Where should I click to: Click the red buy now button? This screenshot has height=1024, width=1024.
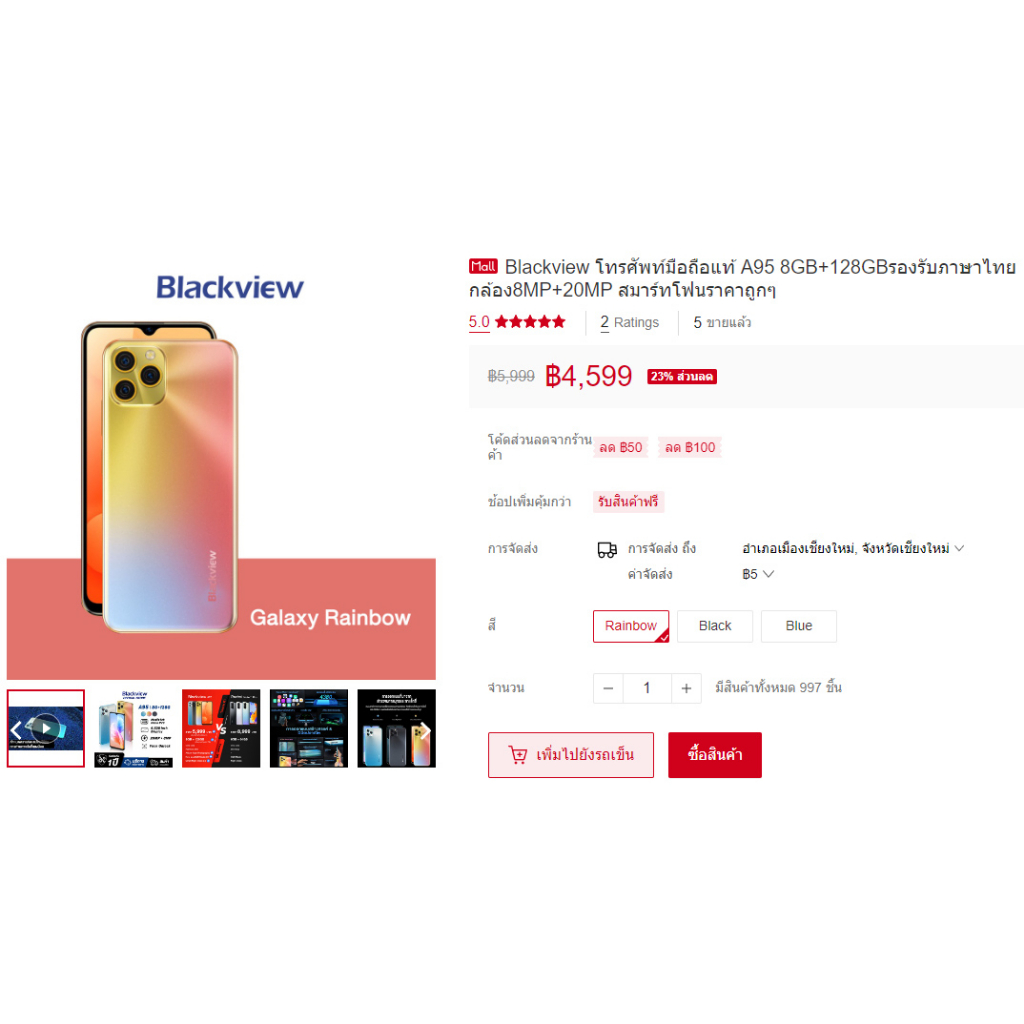coord(715,755)
